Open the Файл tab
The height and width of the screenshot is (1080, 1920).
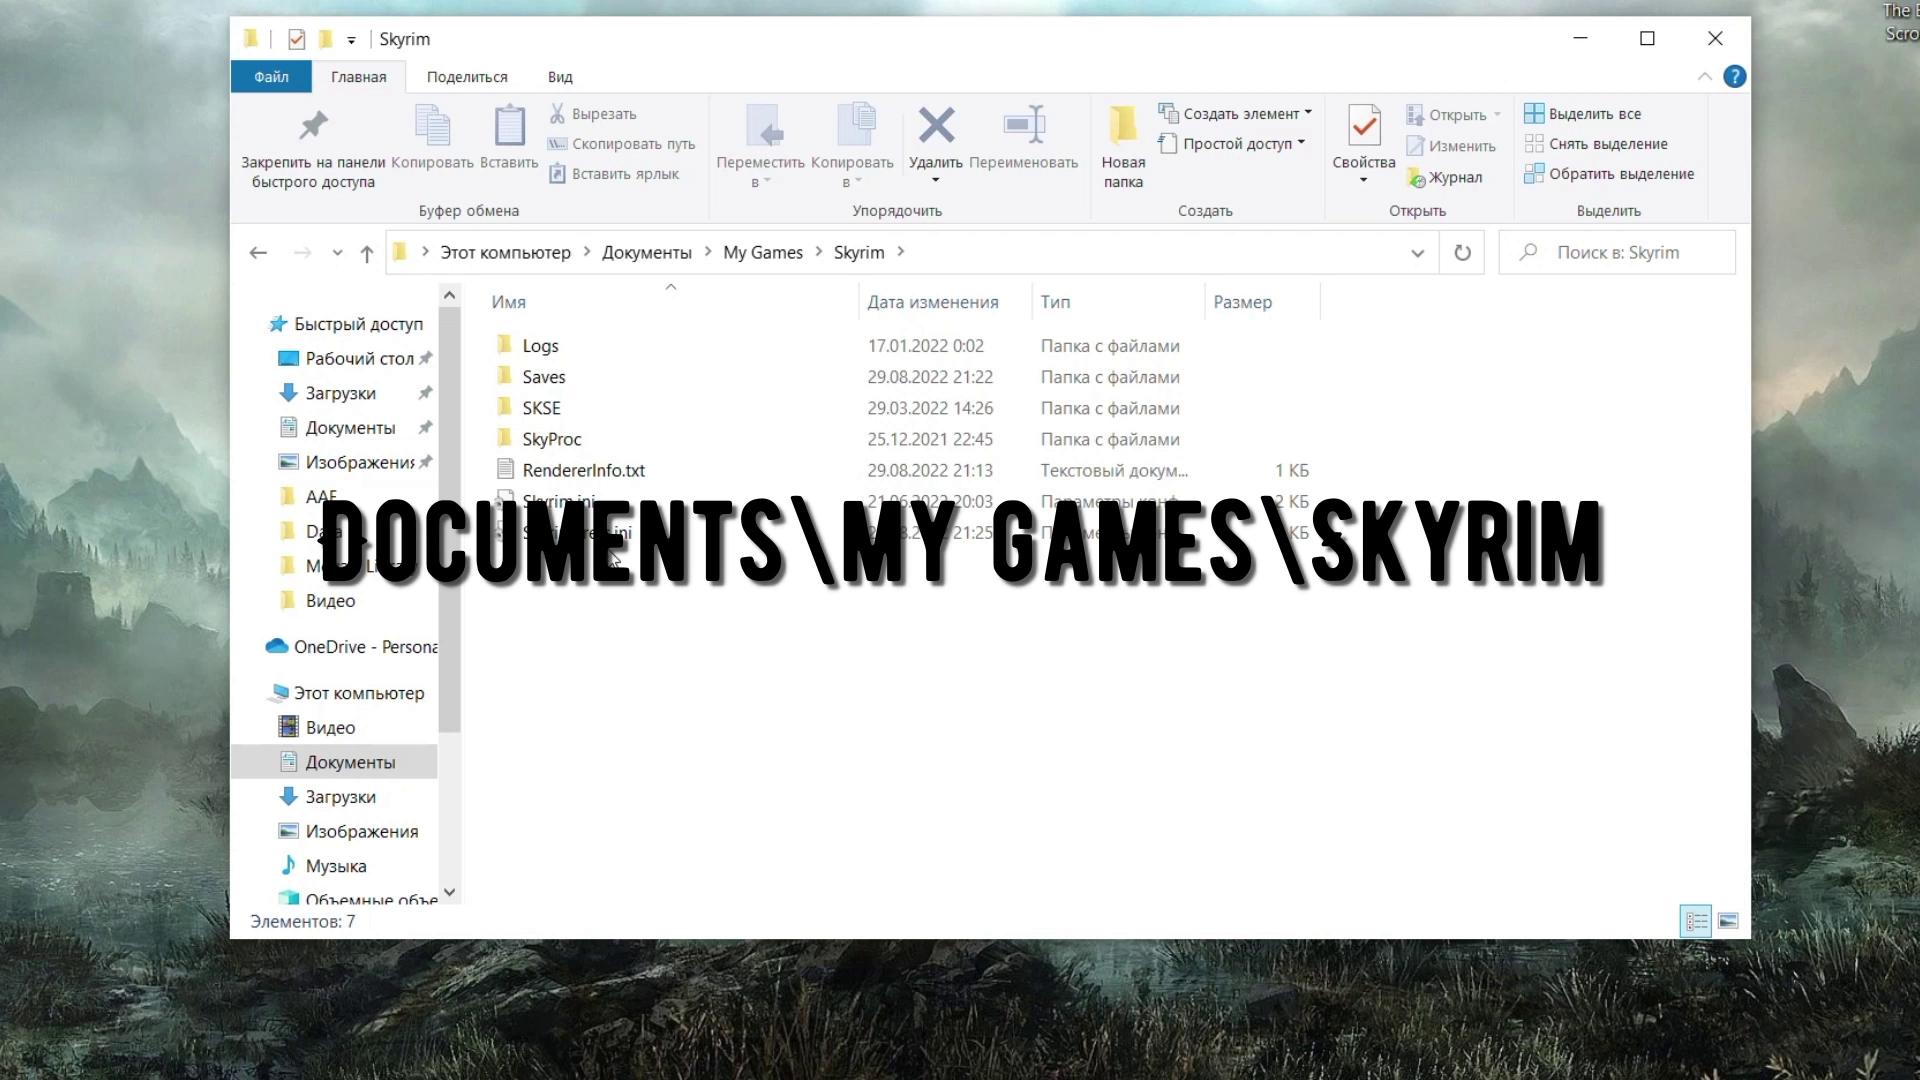pyautogui.click(x=271, y=77)
